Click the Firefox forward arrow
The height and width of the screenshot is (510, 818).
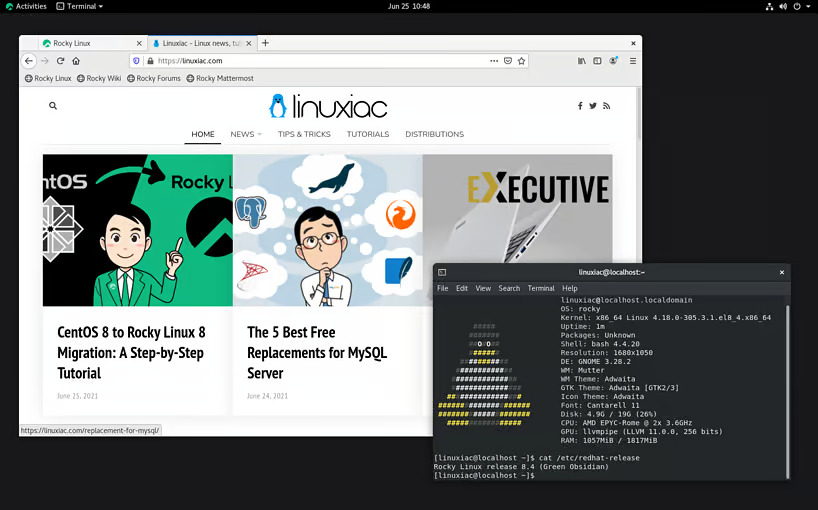45,61
